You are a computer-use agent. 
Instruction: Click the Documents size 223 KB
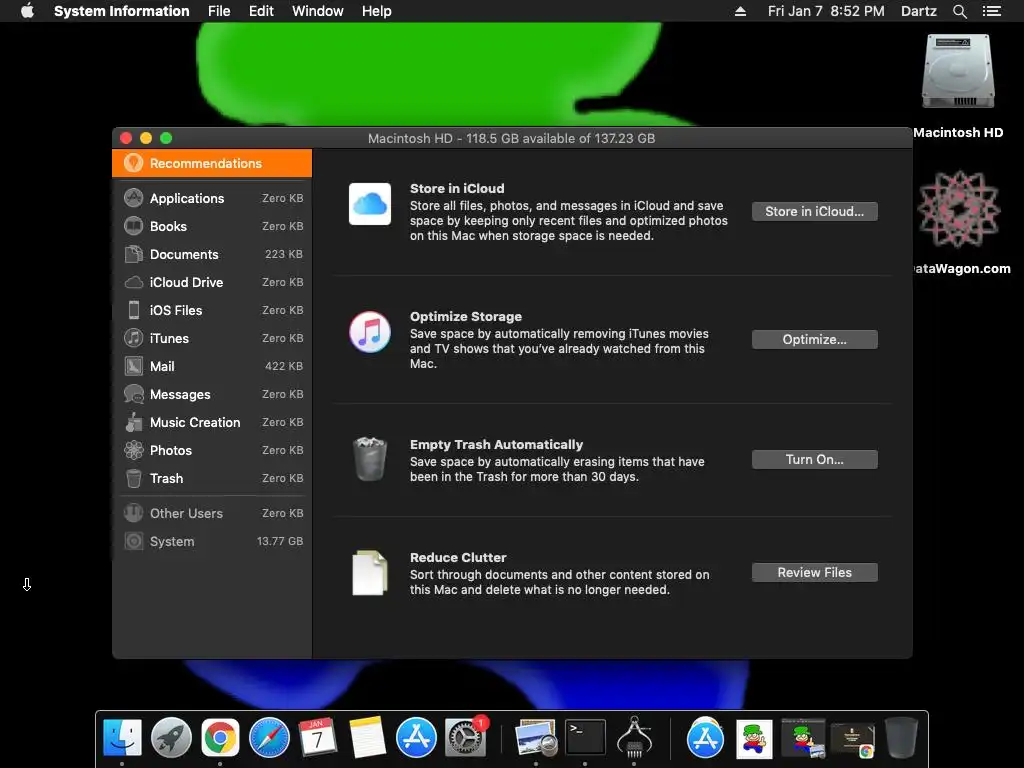point(283,254)
